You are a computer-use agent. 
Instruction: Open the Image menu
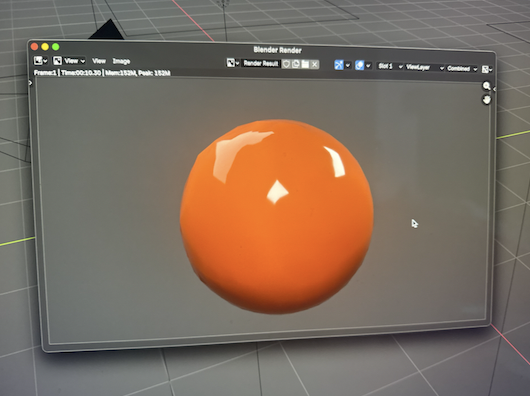(x=121, y=61)
